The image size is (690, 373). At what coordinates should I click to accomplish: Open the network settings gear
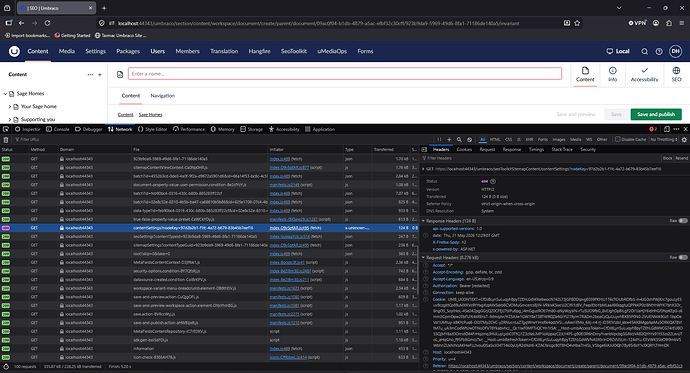point(684,139)
